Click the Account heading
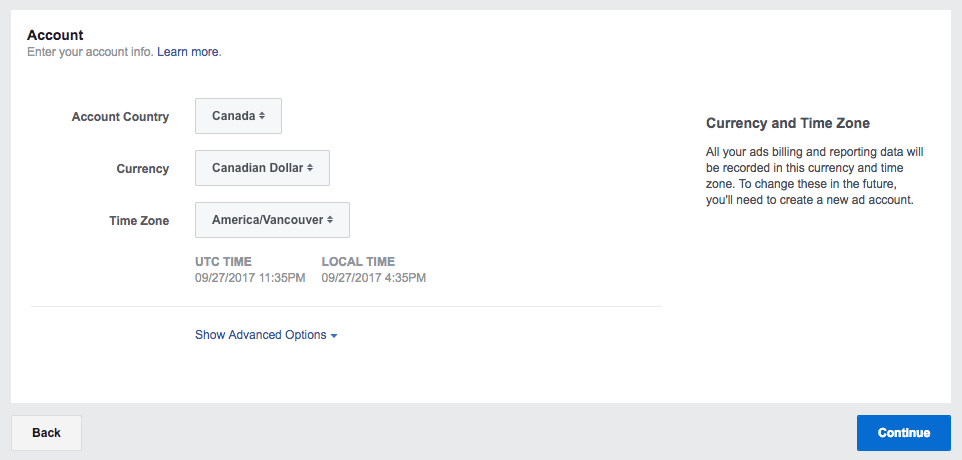The height and width of the screenshot is (460, 962). coord(55,35)
